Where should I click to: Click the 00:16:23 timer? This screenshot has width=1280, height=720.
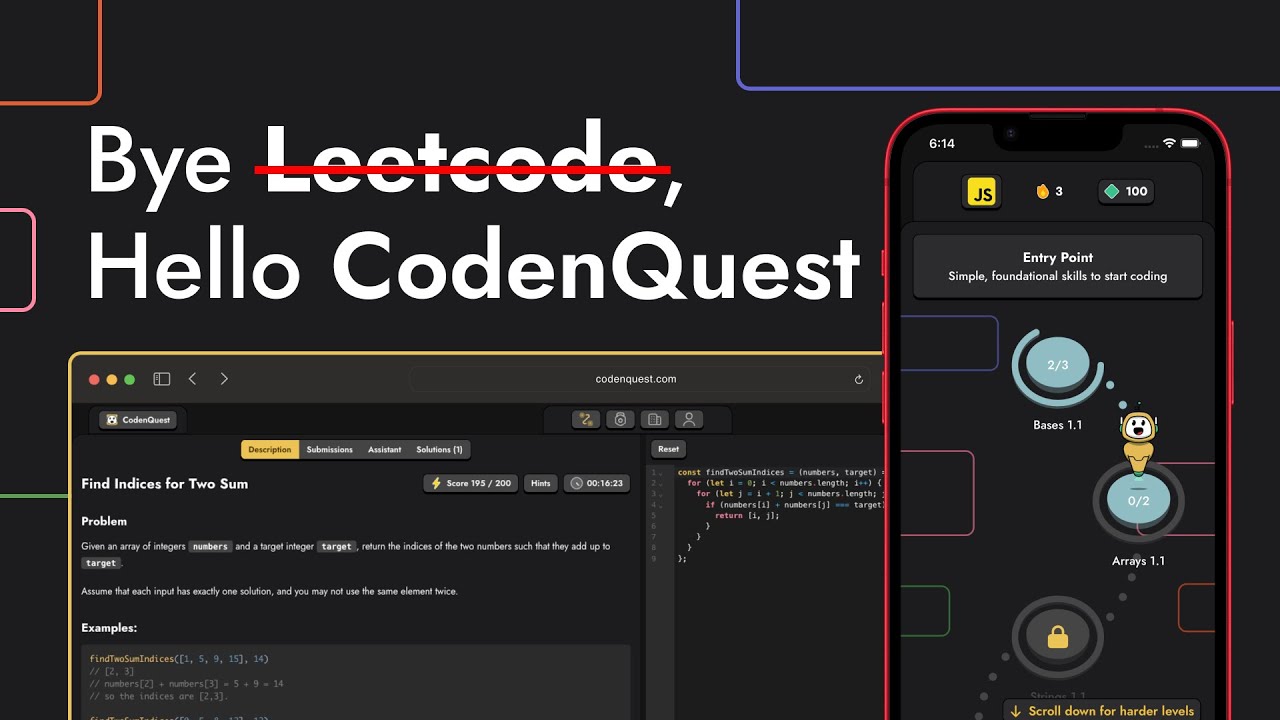tap(597, 483)
